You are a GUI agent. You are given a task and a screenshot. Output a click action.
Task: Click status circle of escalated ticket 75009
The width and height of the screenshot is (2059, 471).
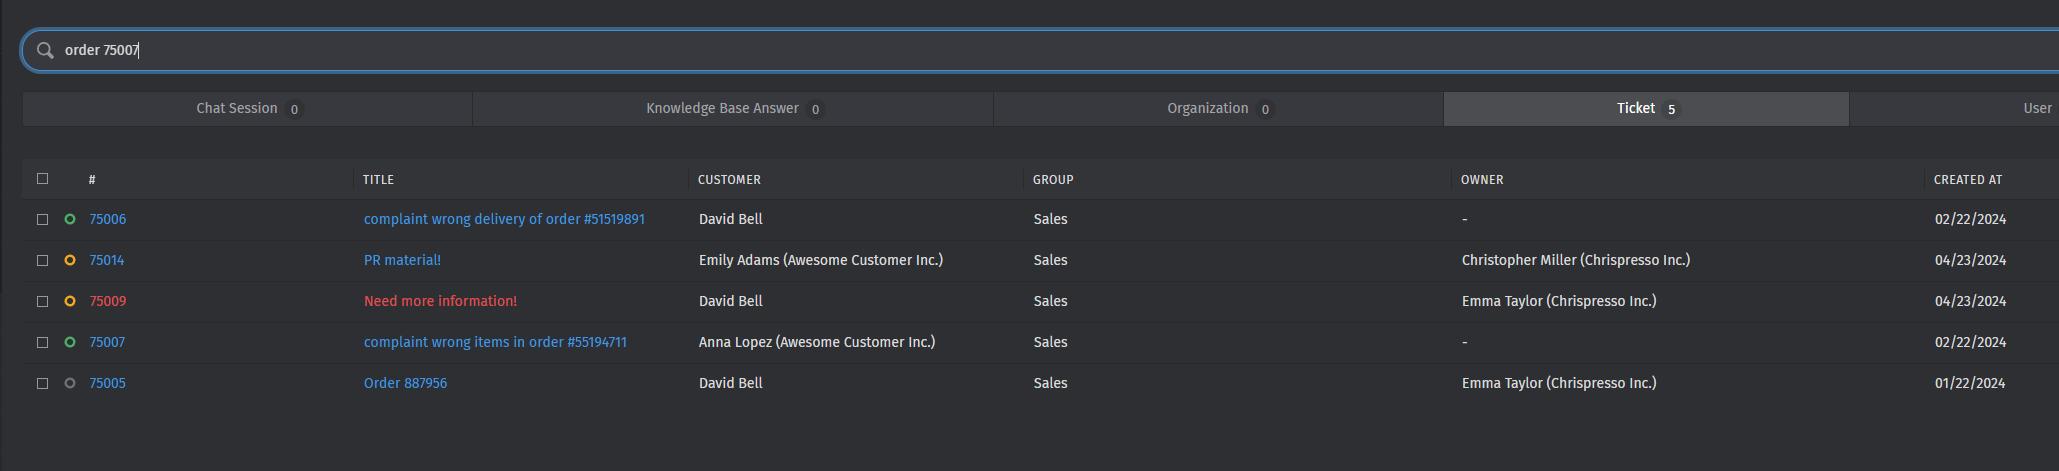point(70,301)
